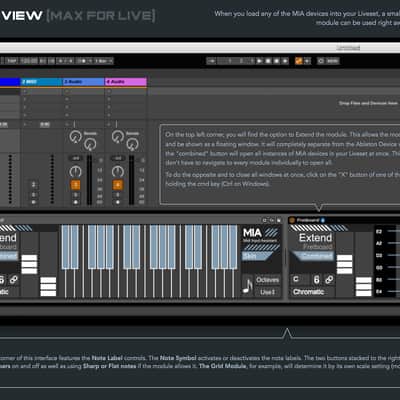
Task: Click the first send knob on track 3 Audio
Action: tap(76, 136)
